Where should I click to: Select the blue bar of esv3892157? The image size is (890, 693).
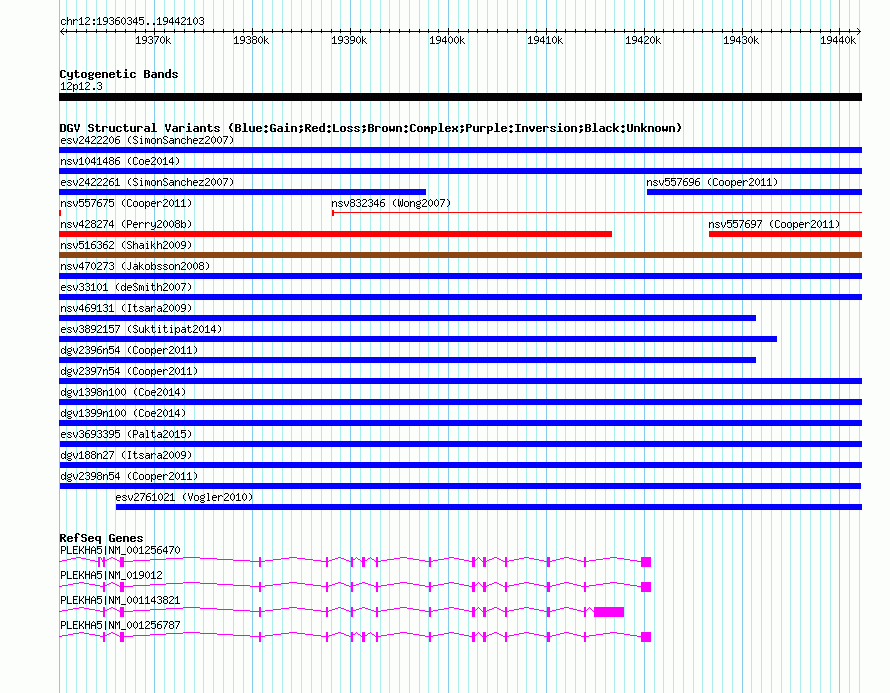(418, 339)
